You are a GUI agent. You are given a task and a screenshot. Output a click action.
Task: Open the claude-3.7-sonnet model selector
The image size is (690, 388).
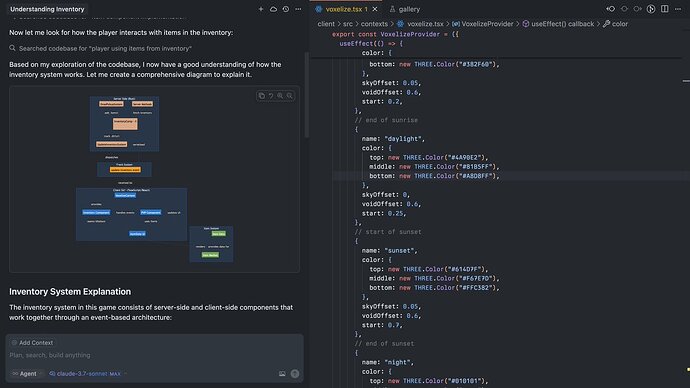pyautogui.click(x=88, y=373)
